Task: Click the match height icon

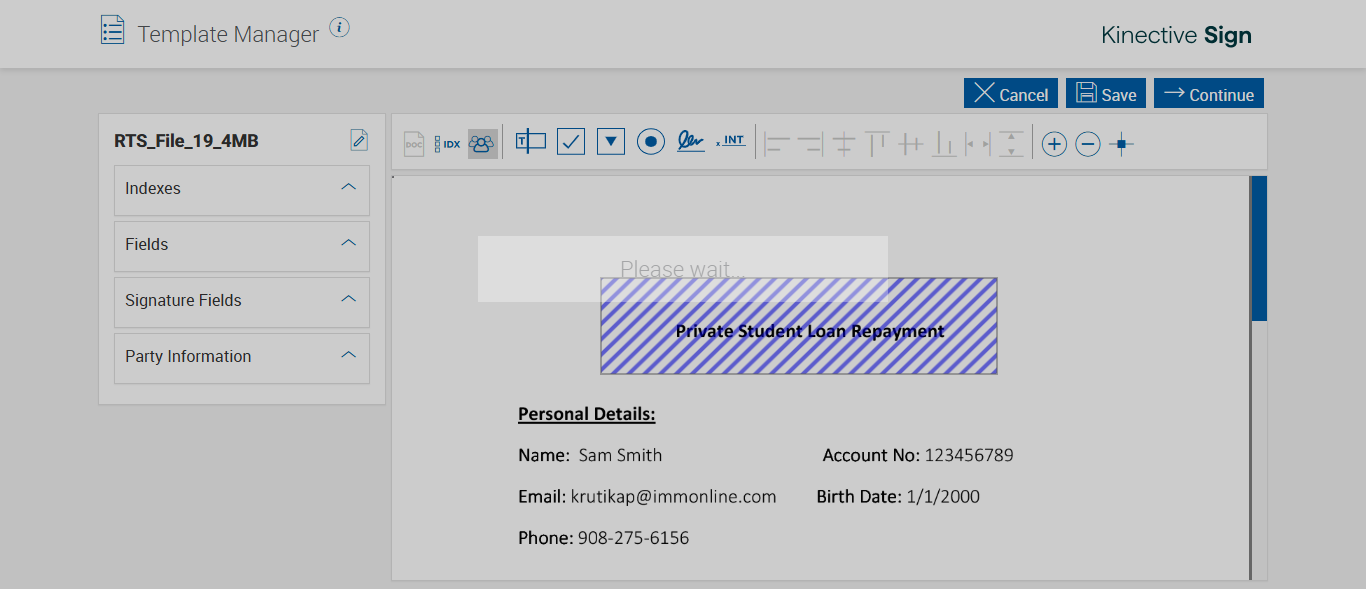Action: pyautogui.click(x=1012, y=144)
